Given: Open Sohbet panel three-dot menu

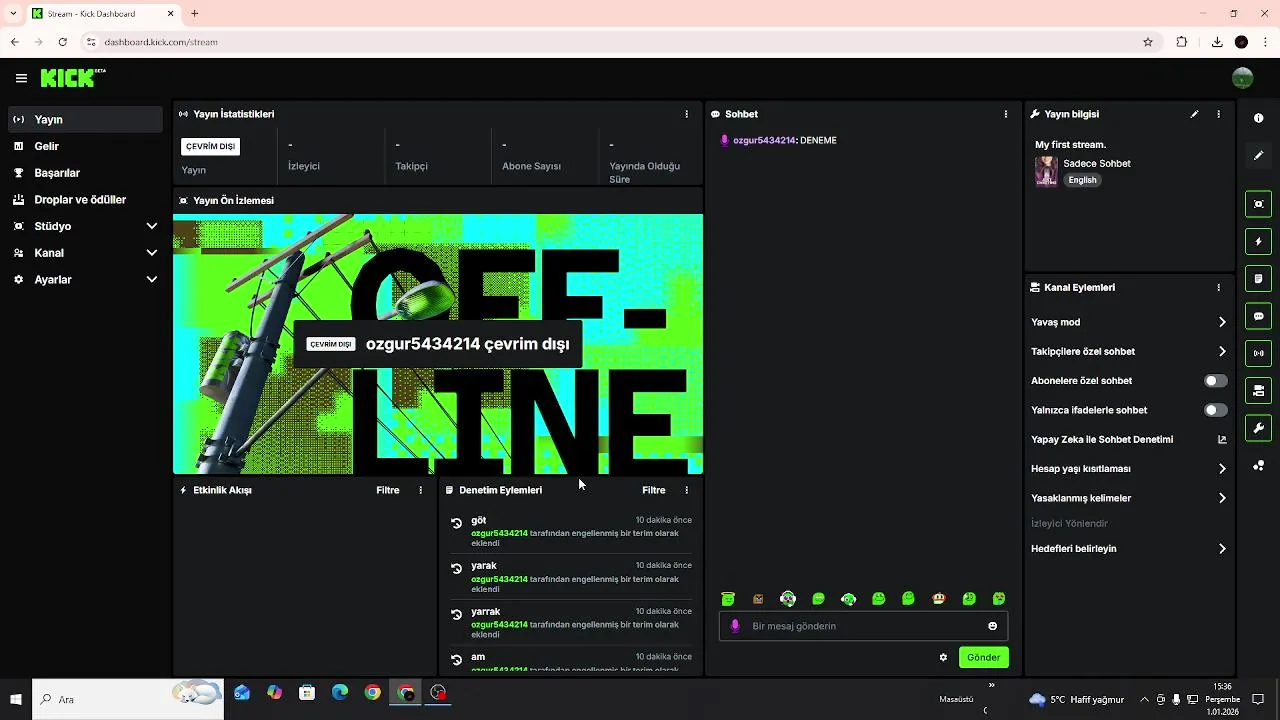Looking at the screenshot, I should click(1005, 114).
